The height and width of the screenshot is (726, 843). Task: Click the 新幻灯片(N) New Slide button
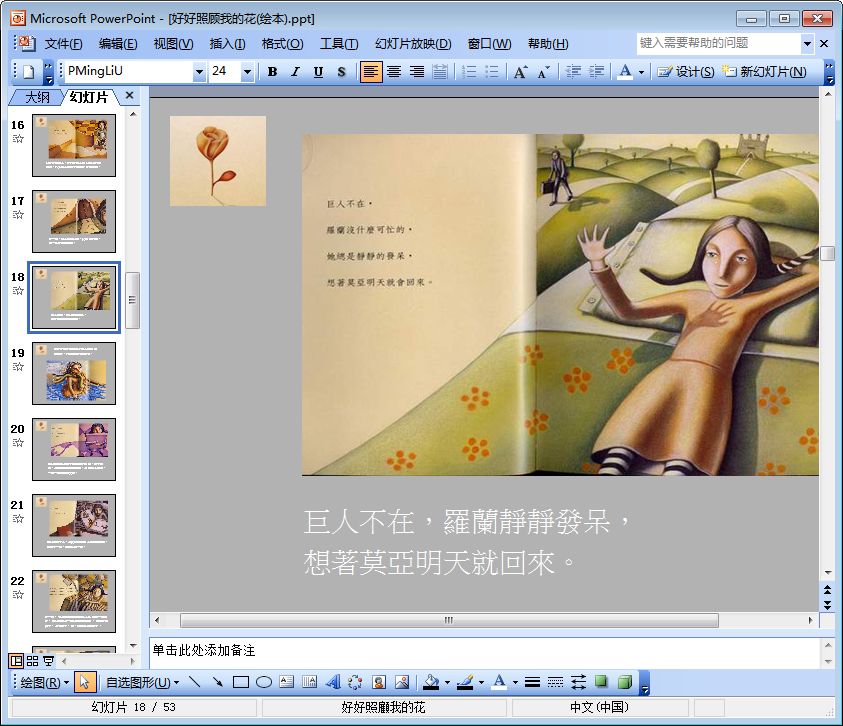764,72
